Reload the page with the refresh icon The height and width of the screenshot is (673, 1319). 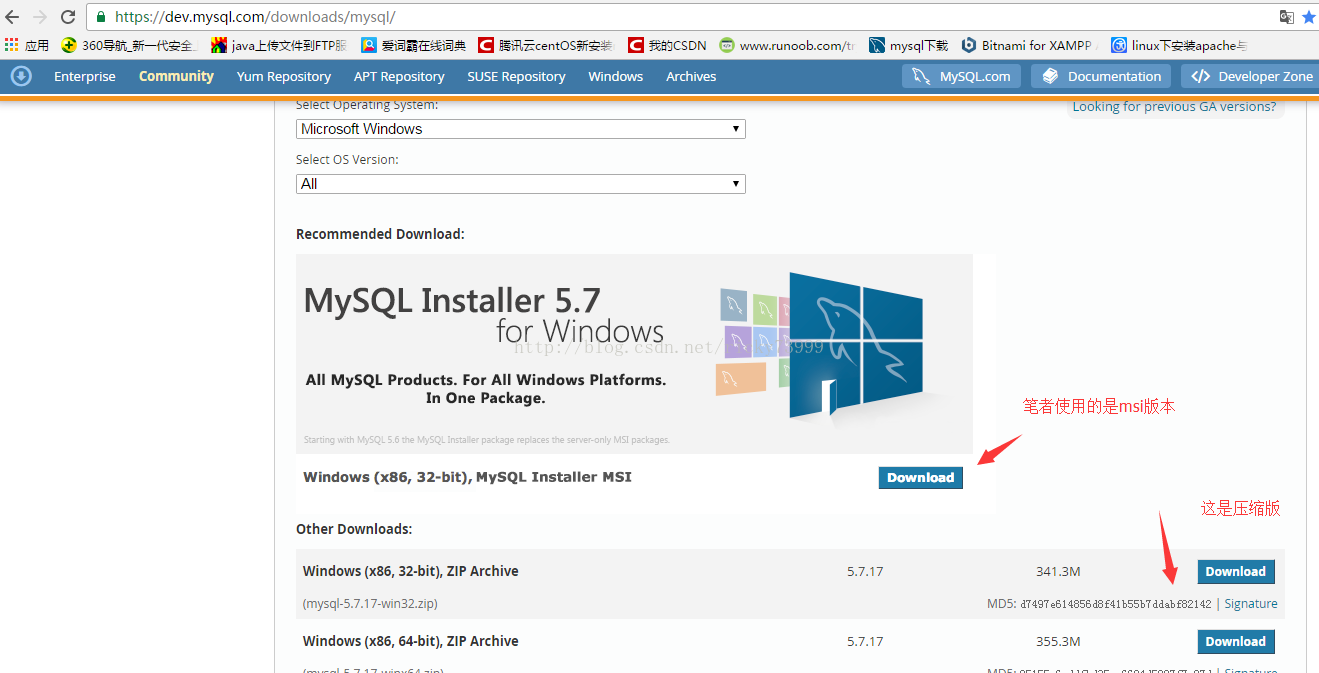click(x=68, y=17)
